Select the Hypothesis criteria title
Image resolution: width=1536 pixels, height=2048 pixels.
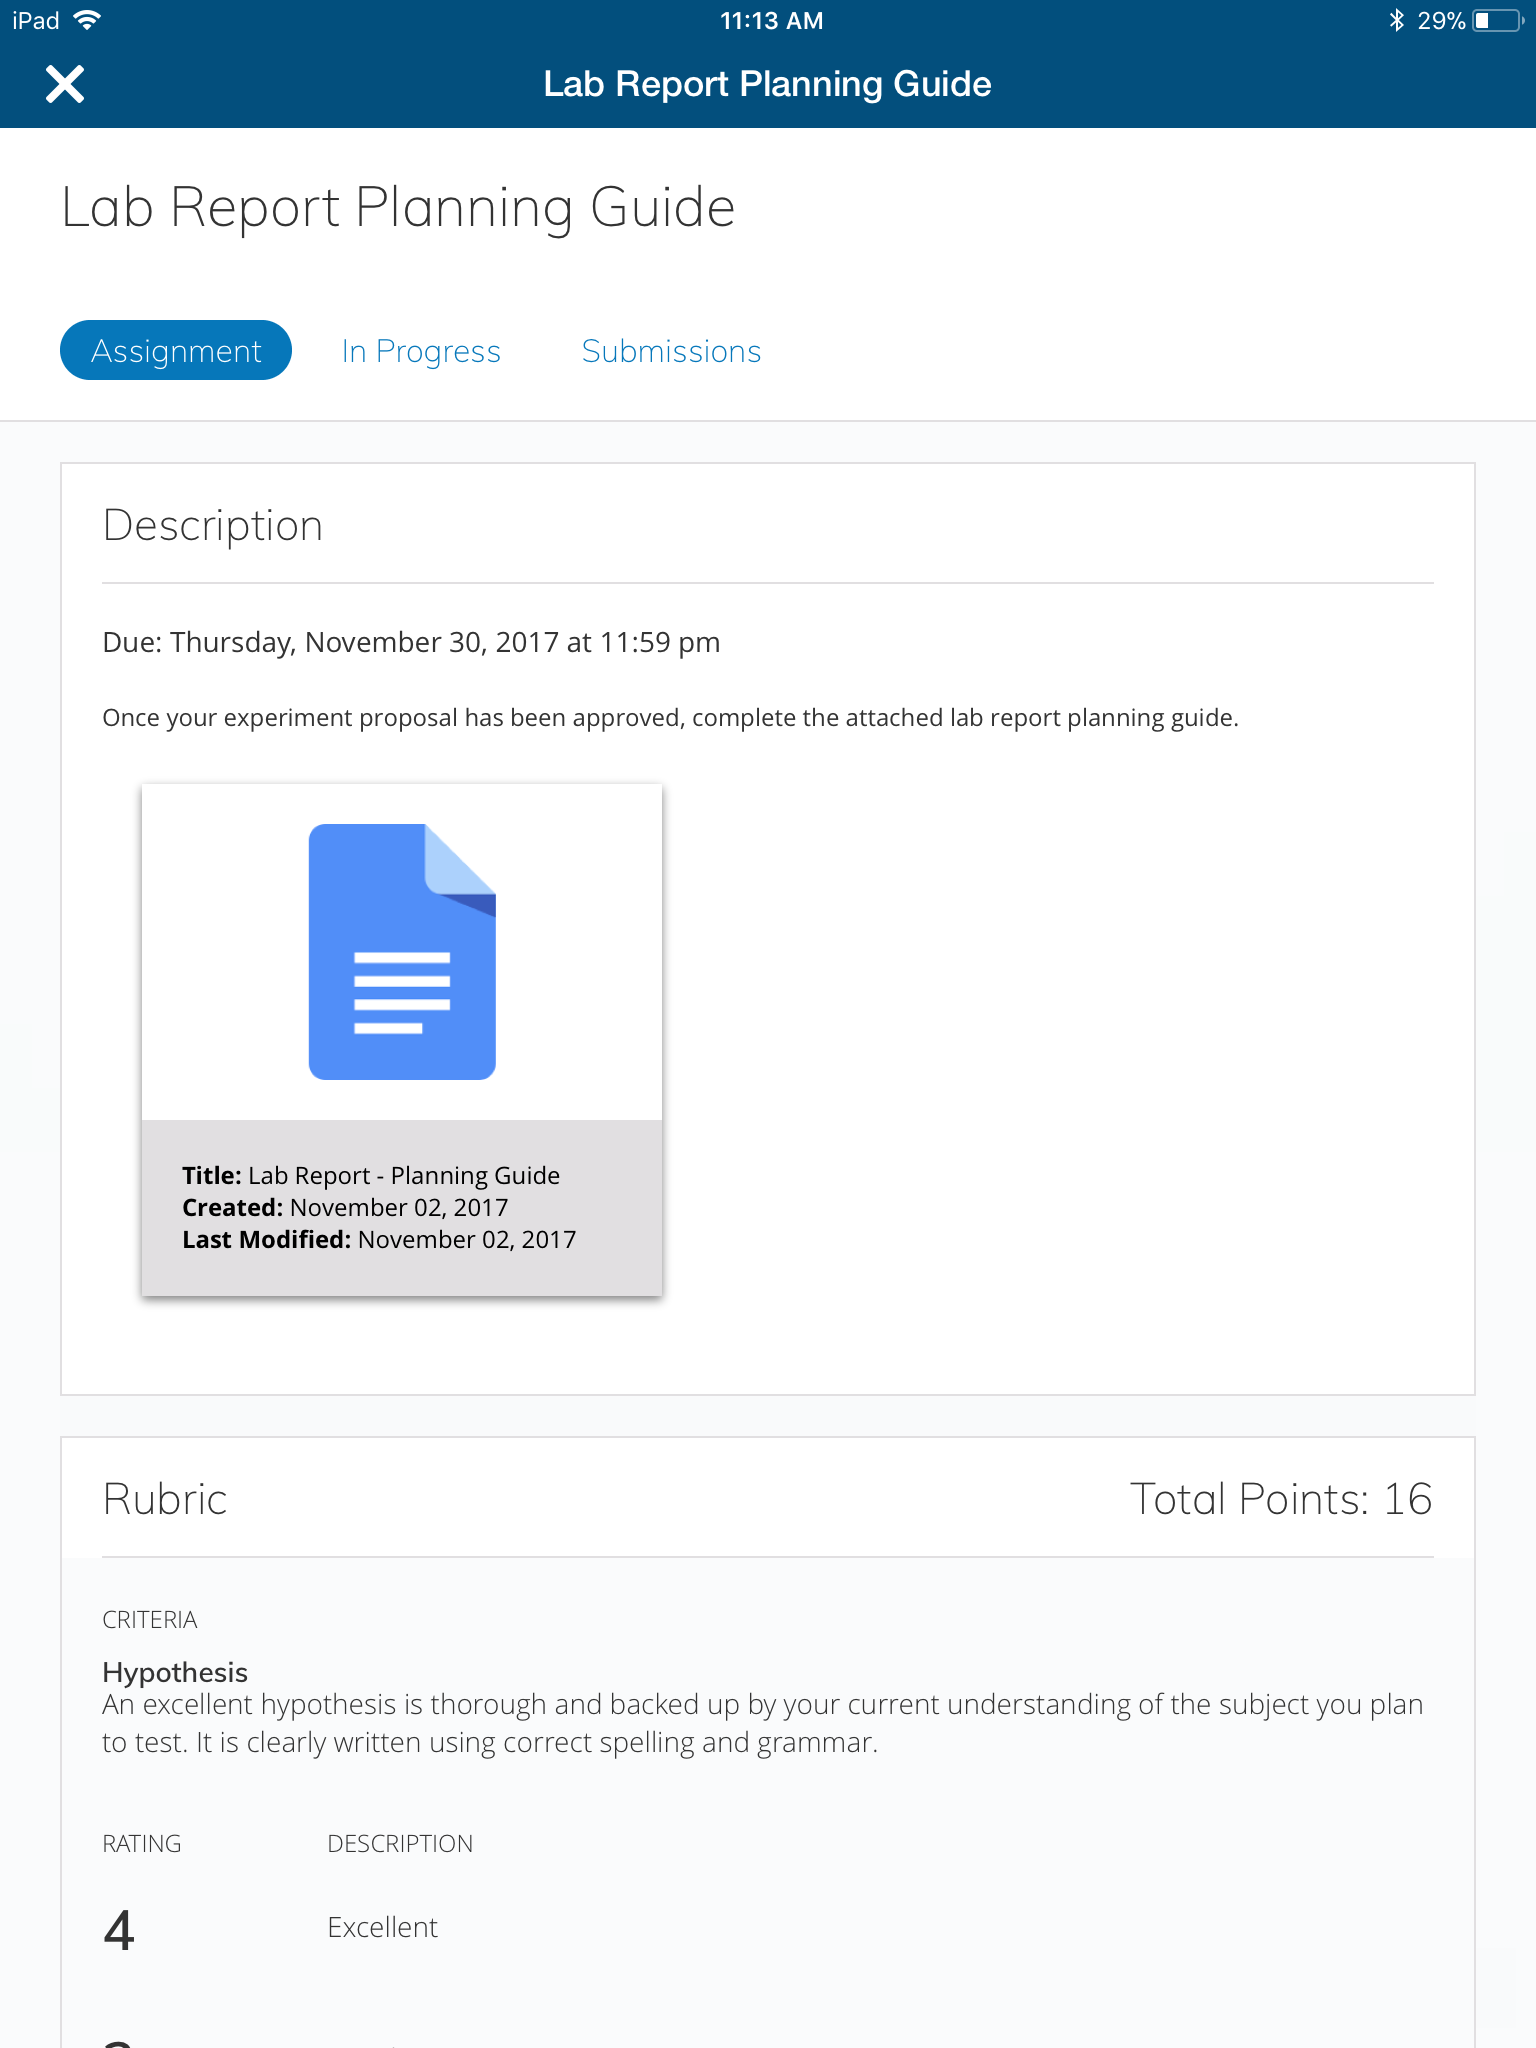[175, 1672]
